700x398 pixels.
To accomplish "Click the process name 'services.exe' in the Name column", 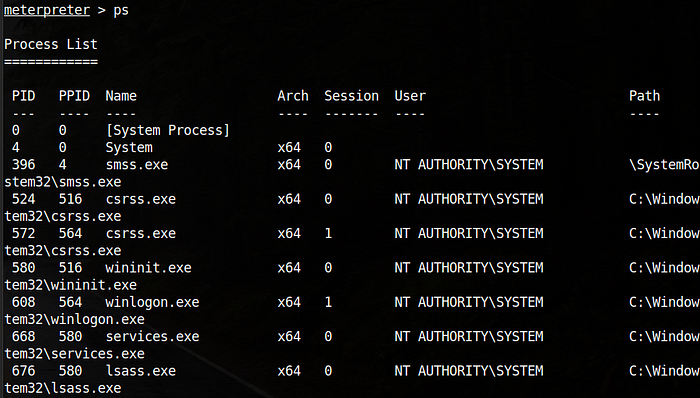I will (x=152, y=336).
